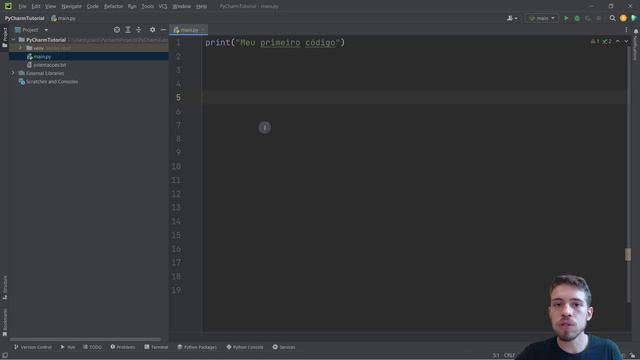Click PyCharmTutorial breadcrumb in navigation bar
Screen dimensions: 640x360
(x=24, y=18)
